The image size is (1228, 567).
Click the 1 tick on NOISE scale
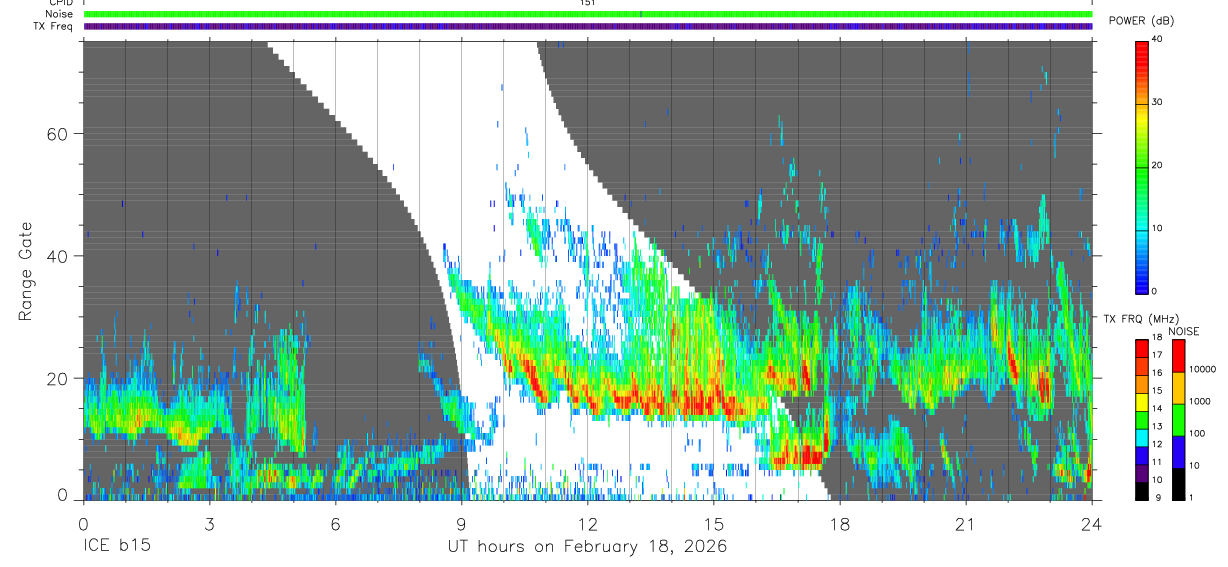coord(1192,497)
